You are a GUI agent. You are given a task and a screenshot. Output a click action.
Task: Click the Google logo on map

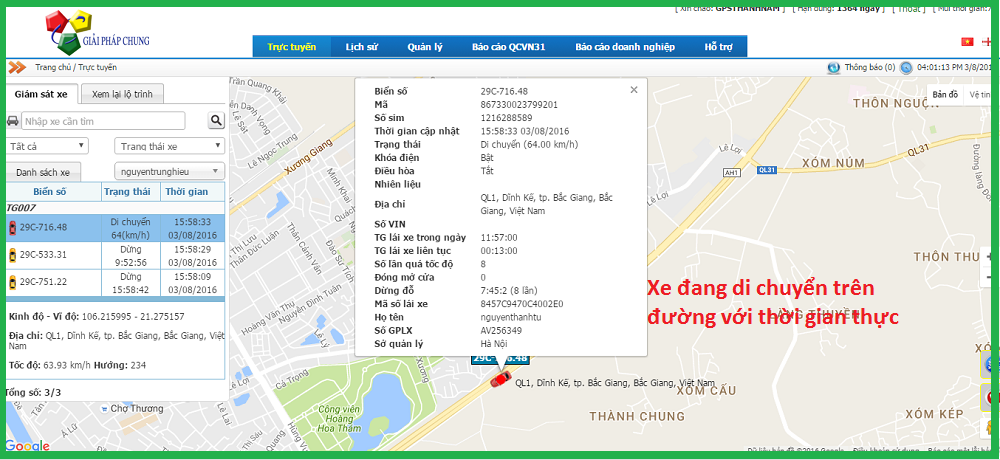coord(27,445)
